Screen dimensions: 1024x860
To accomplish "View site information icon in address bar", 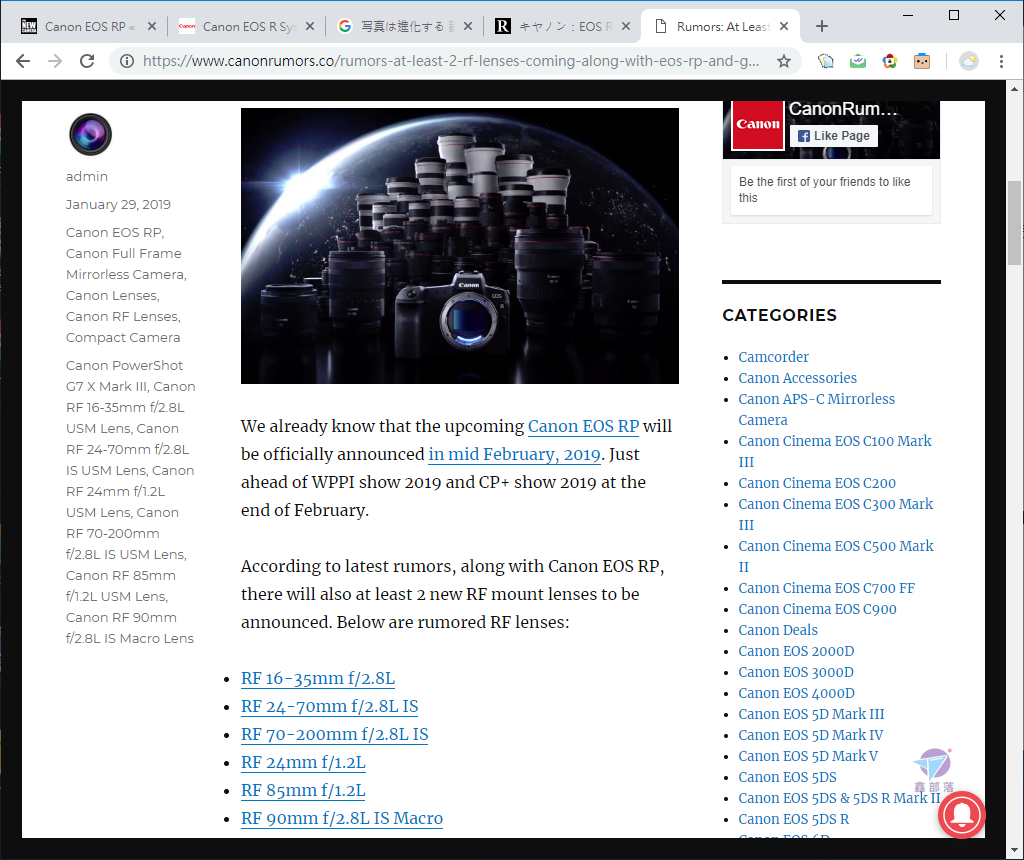I will (127, 61).
